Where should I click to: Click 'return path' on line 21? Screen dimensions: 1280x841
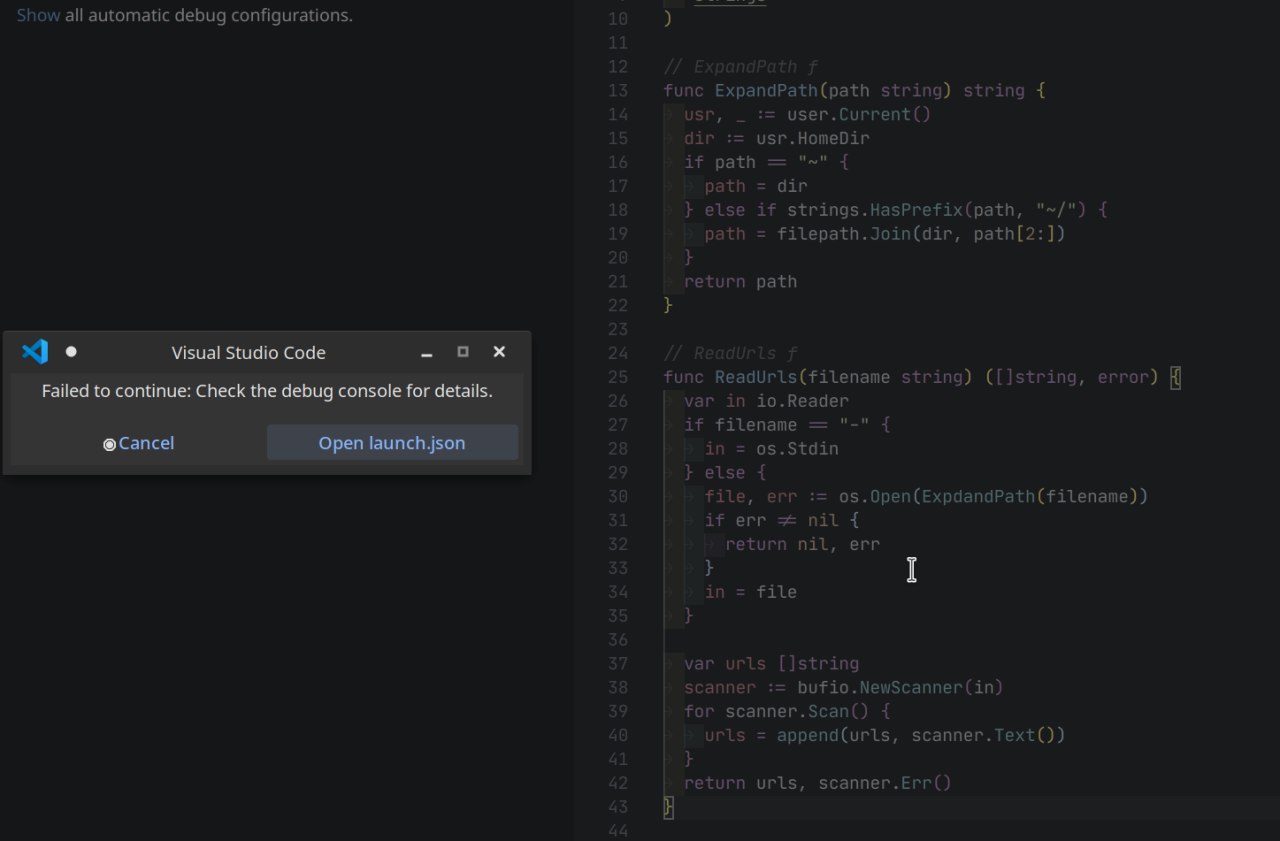click(x=741, y=282)
